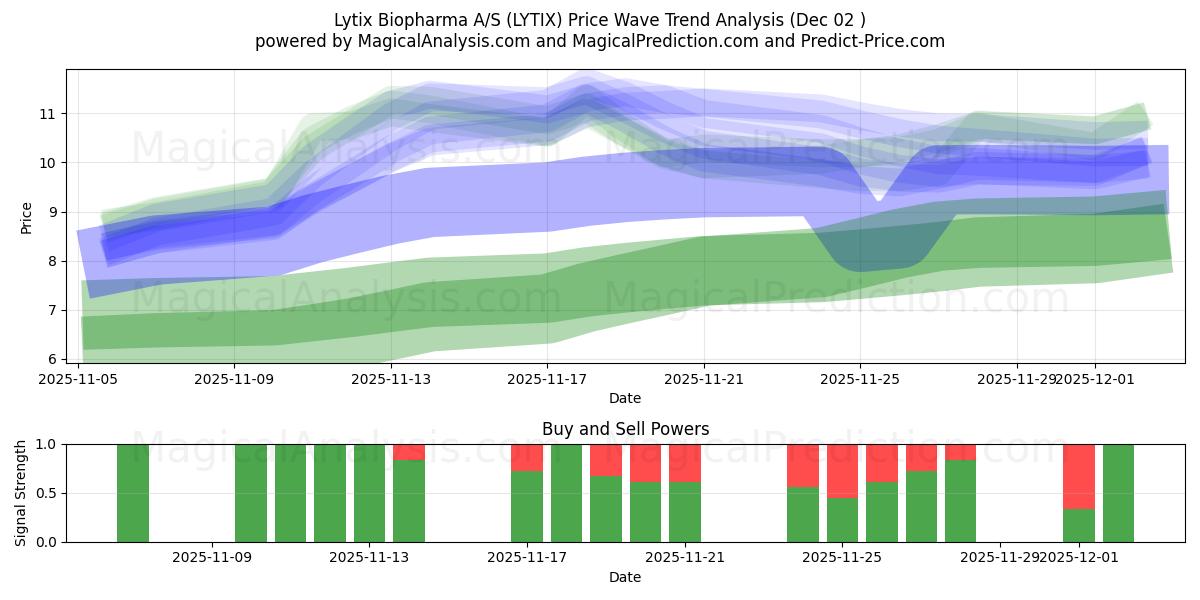
Task: Select the first green bar in Buy and Sell Powers
Action: coord(133,490)
